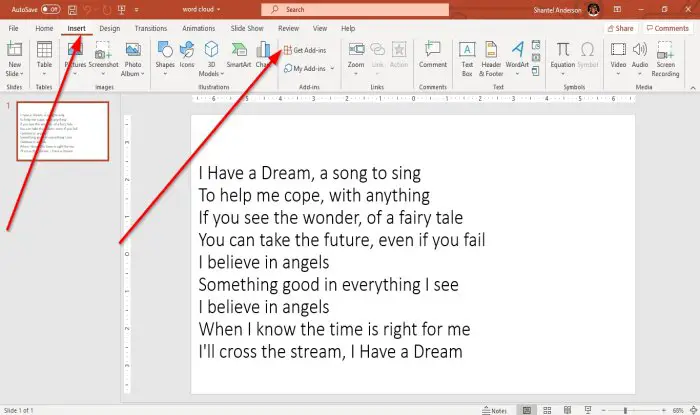The width and height of the screenshot is (700, 415).
Task: Start Screen Recording from Media group
Action: click(x=665, y=50)
